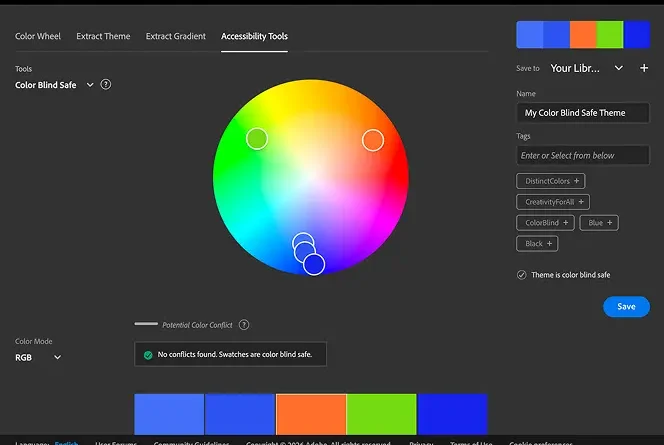664x445 pixels.
Task: Expand the Color Blind Safe tools dropdown
Action: 90,85
